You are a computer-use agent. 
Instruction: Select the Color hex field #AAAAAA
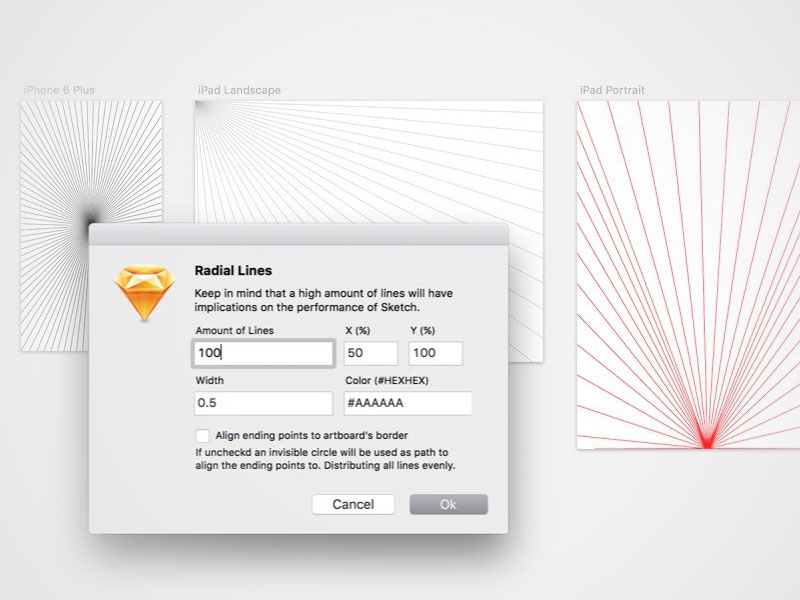408,403
